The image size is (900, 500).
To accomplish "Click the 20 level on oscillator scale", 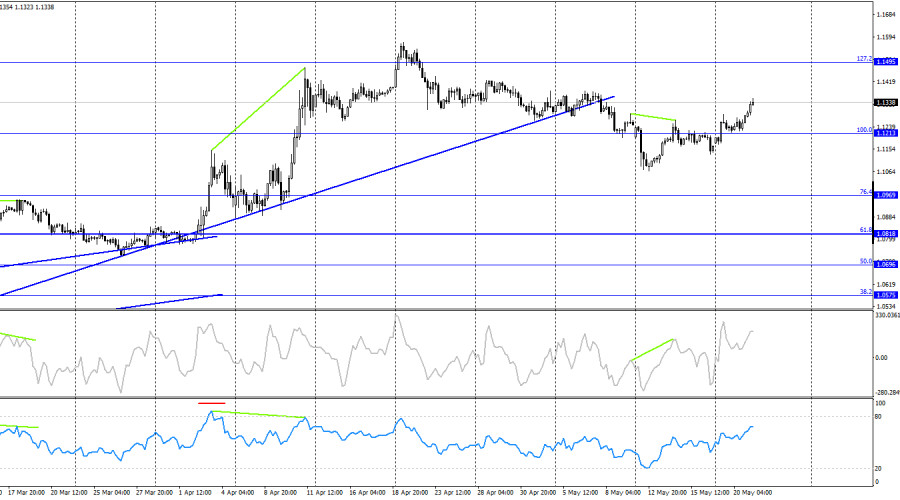I will [x=878, y=469].
